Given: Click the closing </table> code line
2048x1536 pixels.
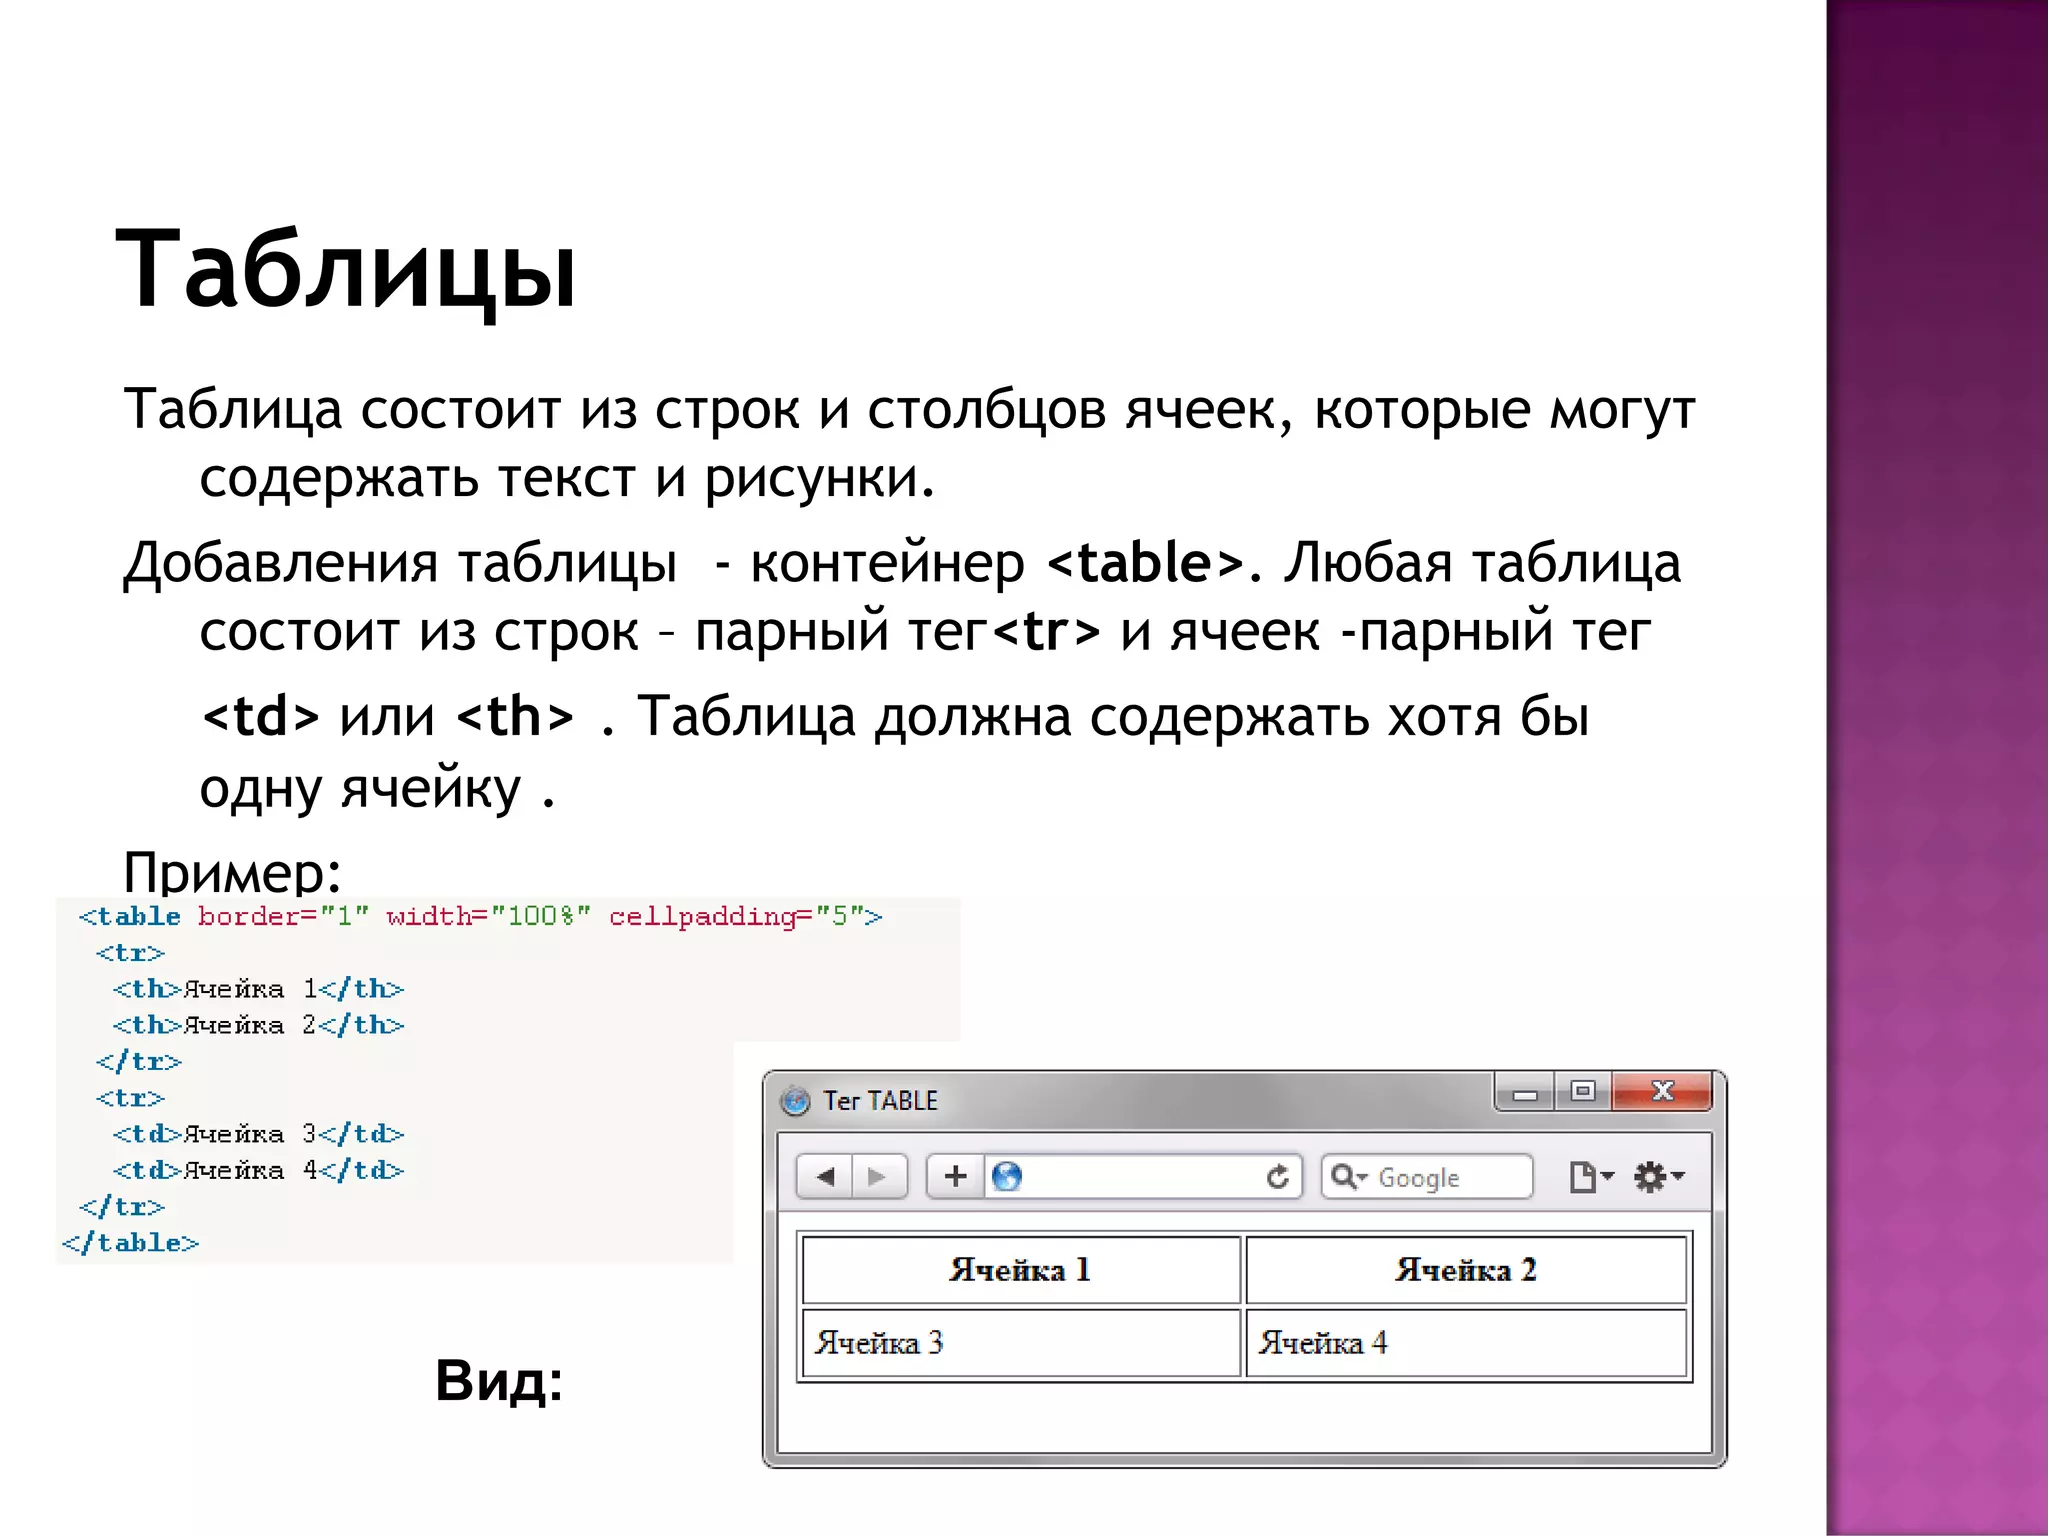Looking at the screenshot, I should (x=130, y=1243).
